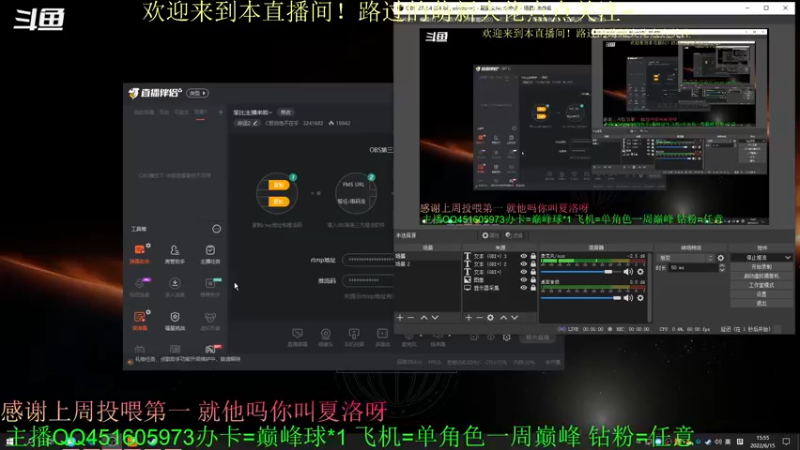Select the active red-underlined scene tab
800x450 pixels.
201,112
